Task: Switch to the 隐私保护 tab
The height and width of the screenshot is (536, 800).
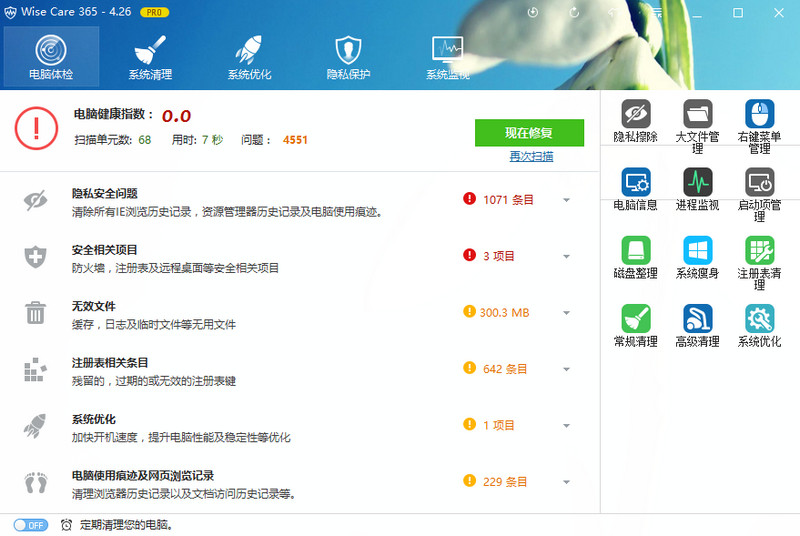Action: [x=348, y=57]
